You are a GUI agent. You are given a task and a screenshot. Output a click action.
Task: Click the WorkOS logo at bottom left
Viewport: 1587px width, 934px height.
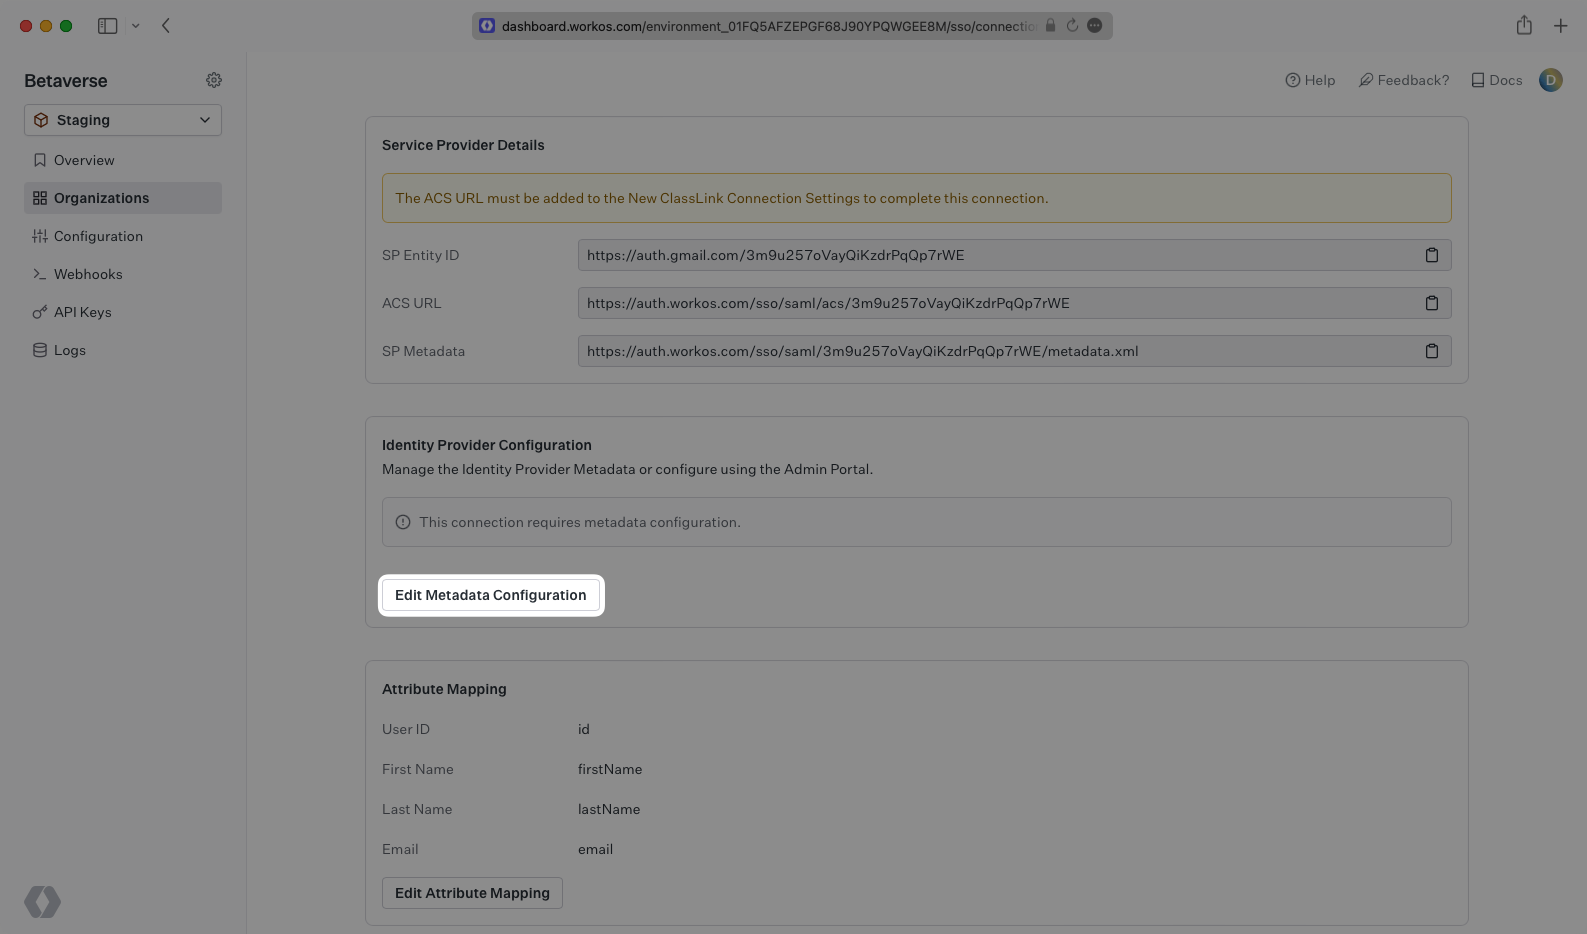click(43, 901)
